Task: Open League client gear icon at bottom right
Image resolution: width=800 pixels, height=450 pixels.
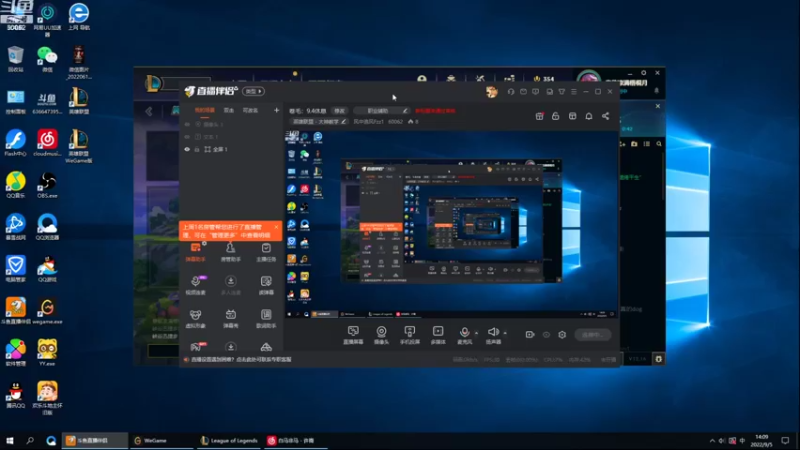Action: [x=659, y=359]
